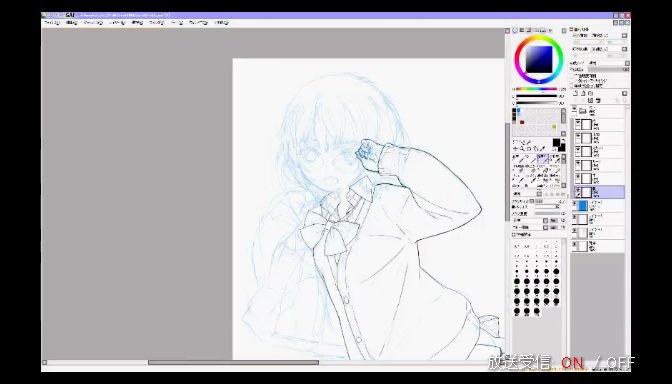Image resolution: width=672 pixels, height=384 pixels.
Task: Select the rotate canvas tool
Action: [529, 148]
